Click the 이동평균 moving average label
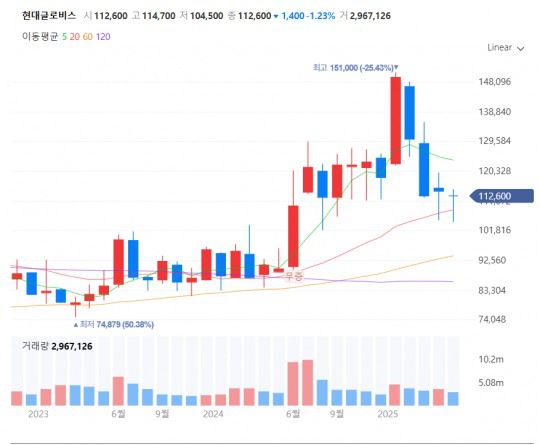Image resolution: width=540 pixels, height=445 pixels. [40, 37]
